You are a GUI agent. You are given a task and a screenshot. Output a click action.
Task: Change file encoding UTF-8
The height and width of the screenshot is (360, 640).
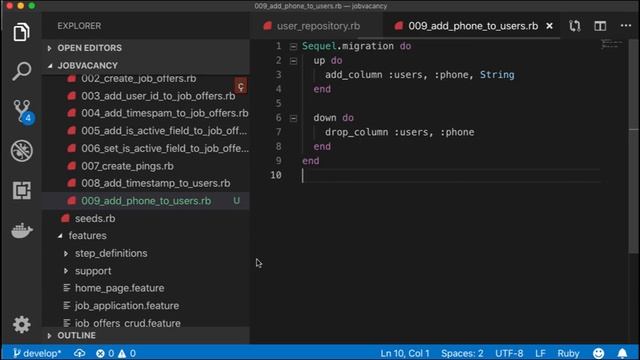click(509, 353)
